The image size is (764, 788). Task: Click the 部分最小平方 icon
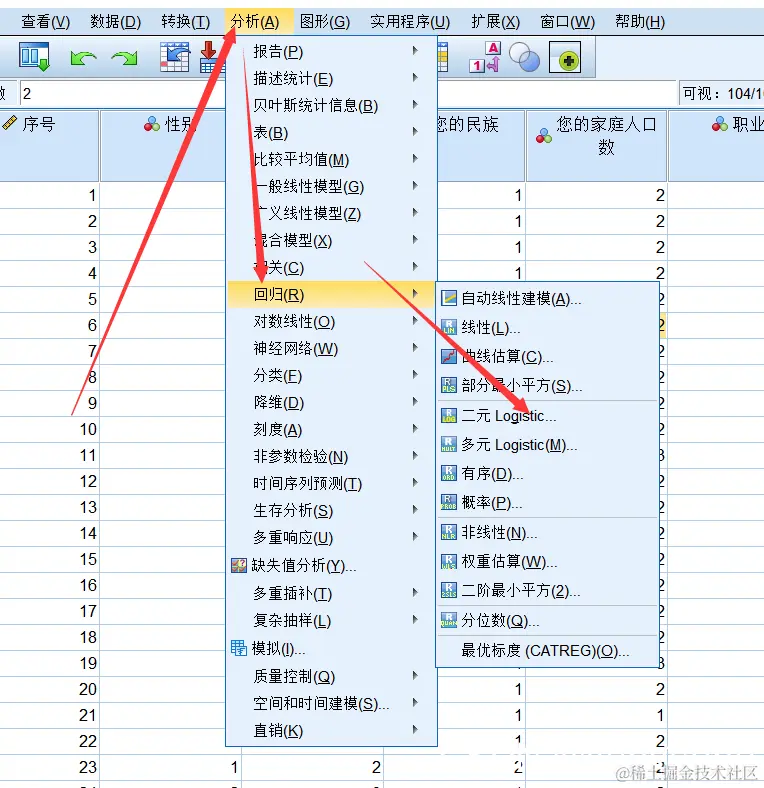pyautogui.click(x=449, y=385)
